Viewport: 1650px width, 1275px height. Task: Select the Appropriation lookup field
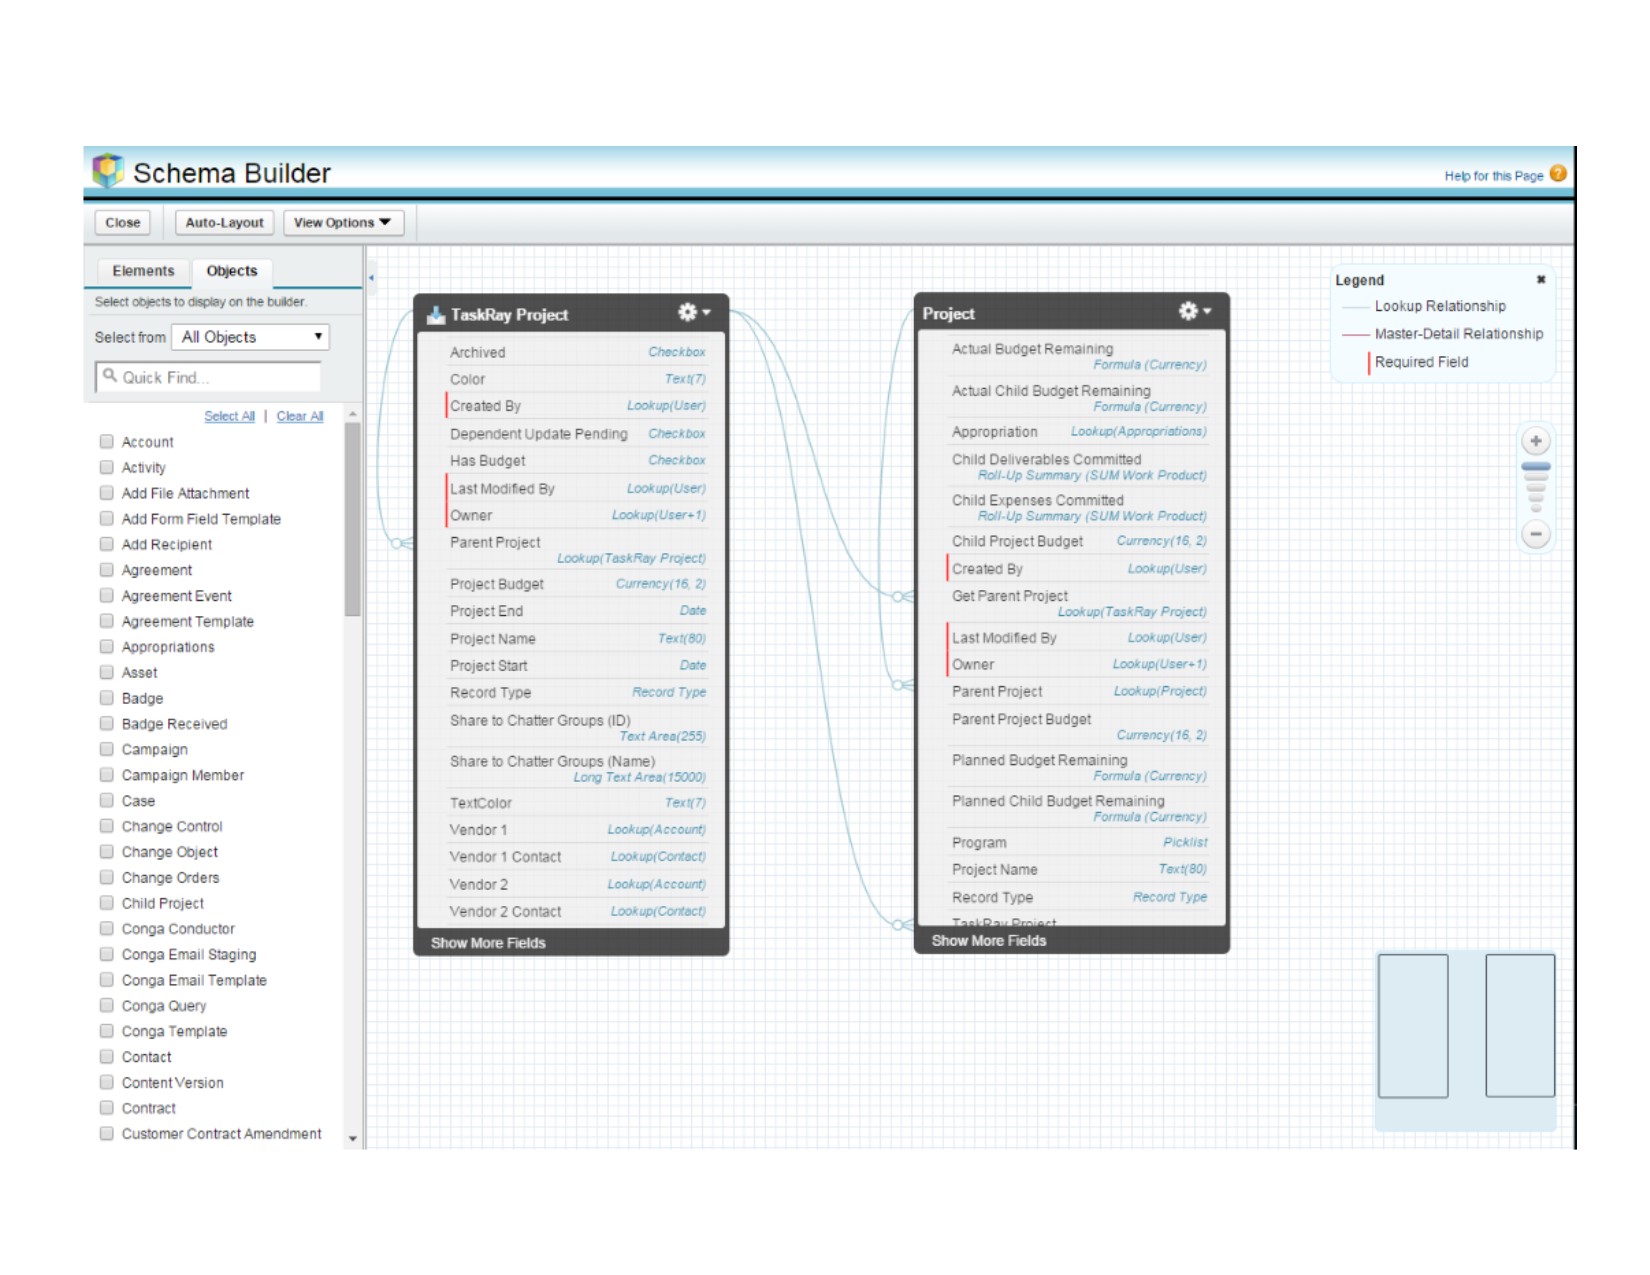1078,432
